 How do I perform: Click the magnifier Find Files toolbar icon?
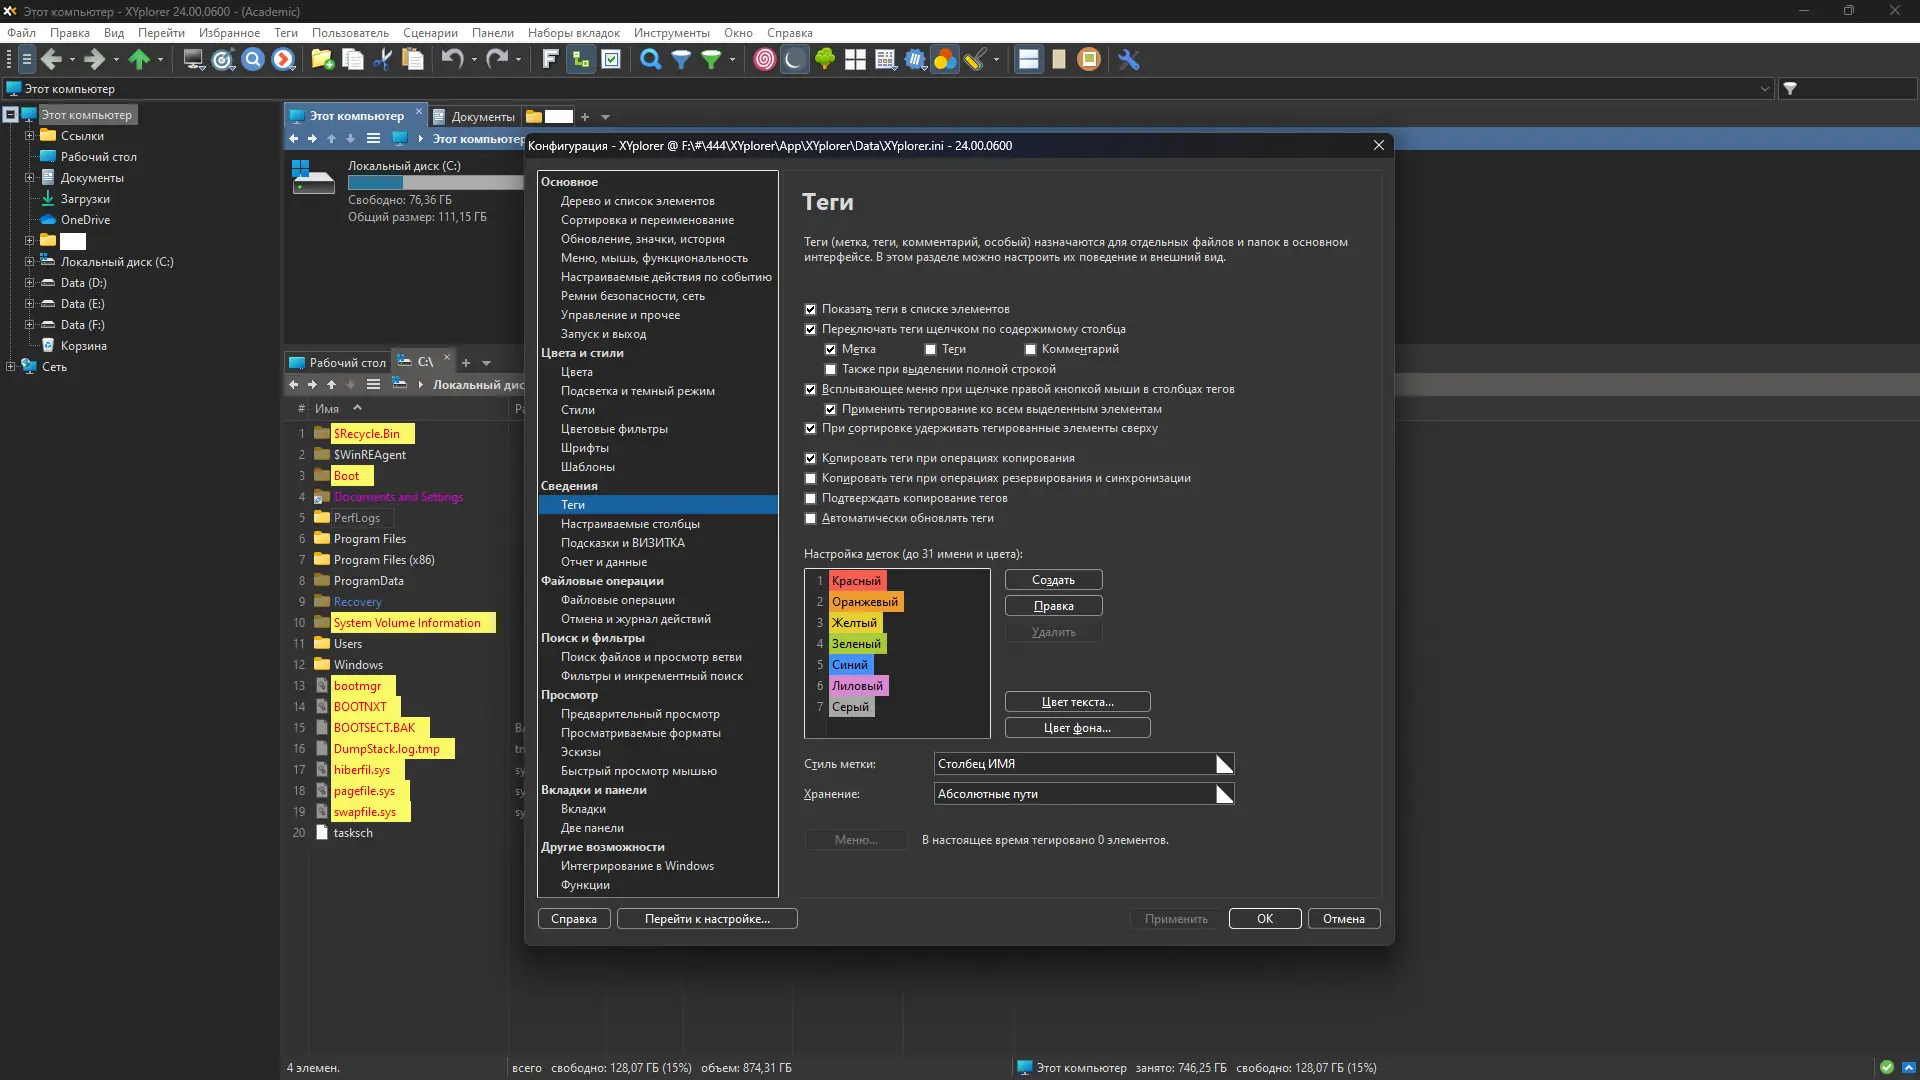tap(650, 60)
